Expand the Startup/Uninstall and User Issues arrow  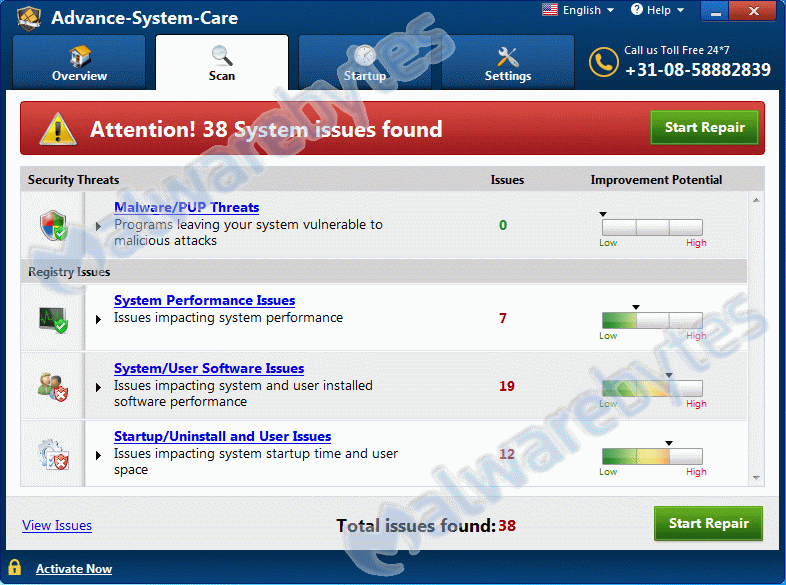point(98,455)
